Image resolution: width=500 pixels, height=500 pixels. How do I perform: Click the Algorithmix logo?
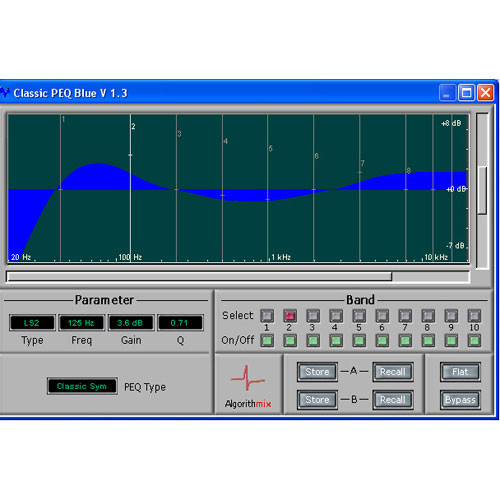point(248,386)
